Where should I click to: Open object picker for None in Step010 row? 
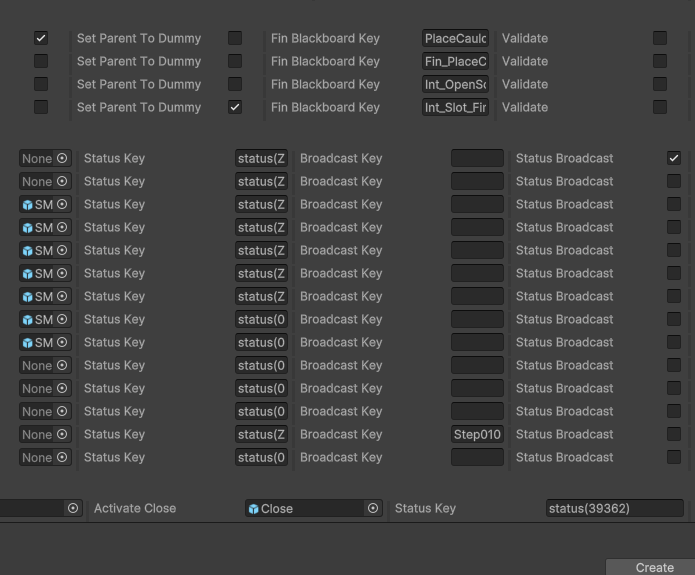(62, 434)
